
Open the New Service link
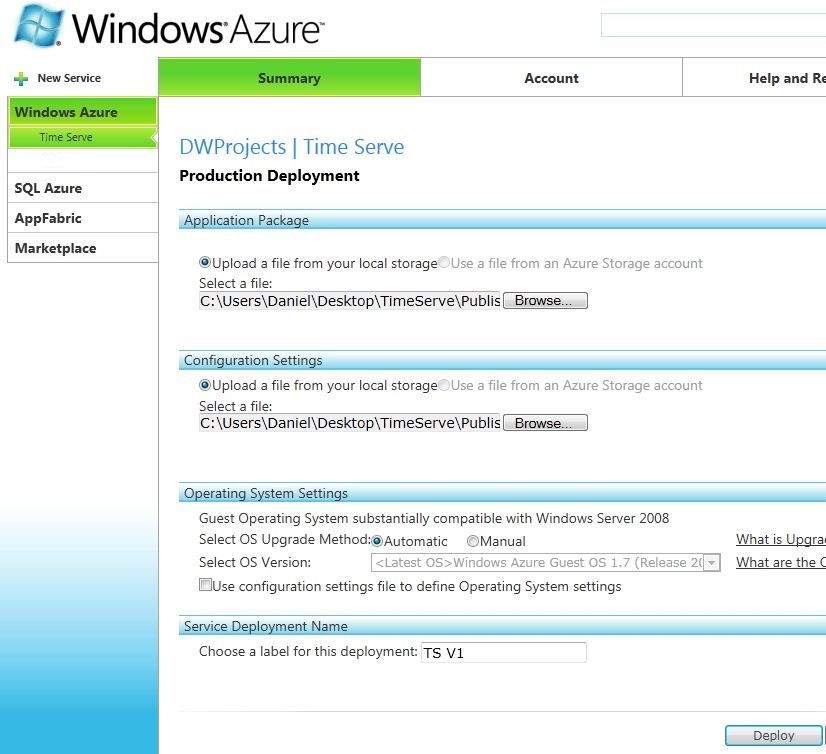69,78
